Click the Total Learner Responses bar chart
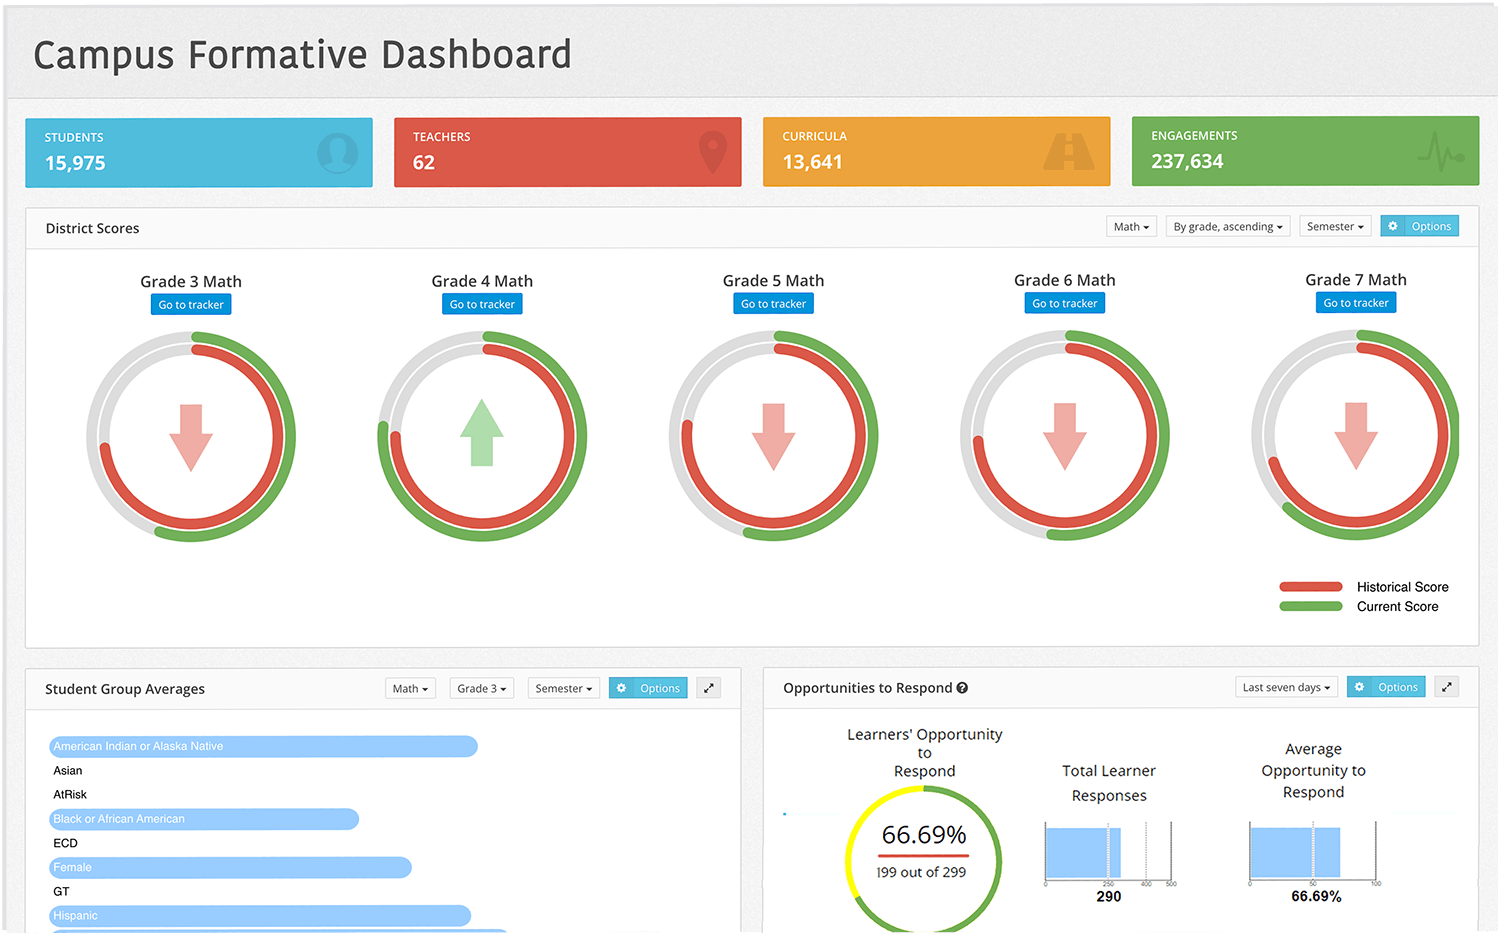Screen dimensions: 1500x938 coord(1109,853)
